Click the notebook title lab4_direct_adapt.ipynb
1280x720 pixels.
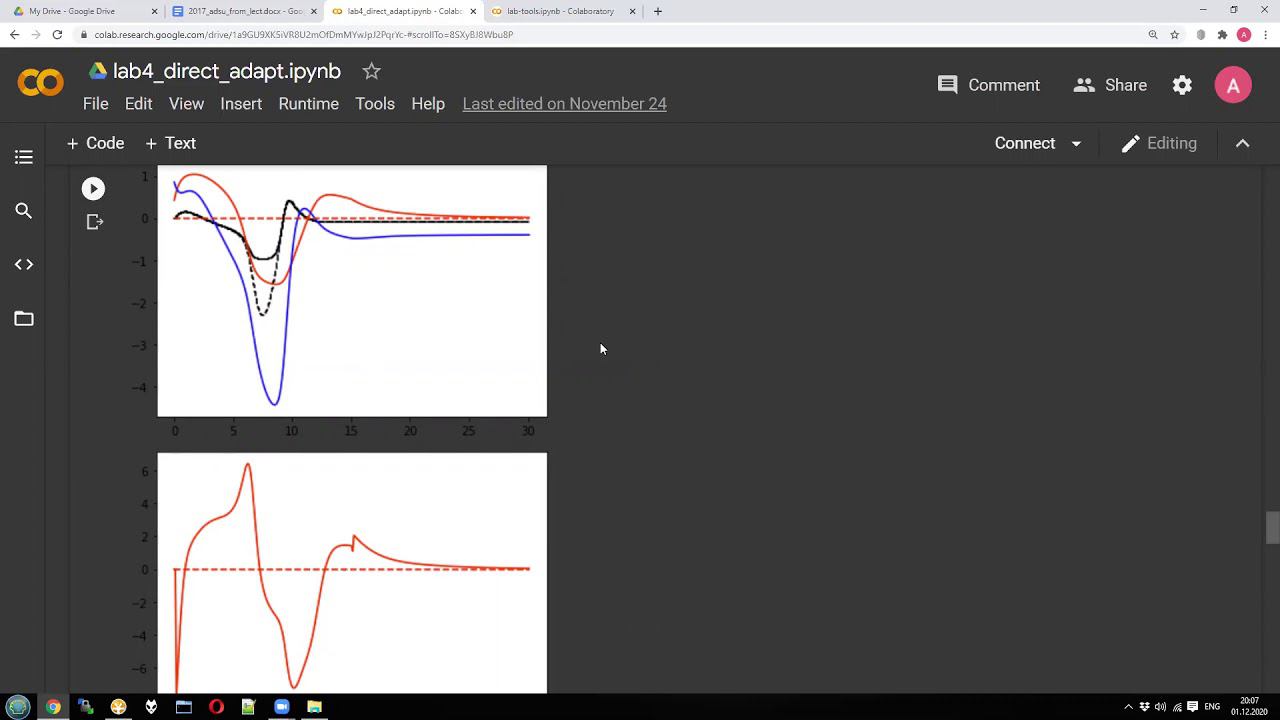[227, 71]
